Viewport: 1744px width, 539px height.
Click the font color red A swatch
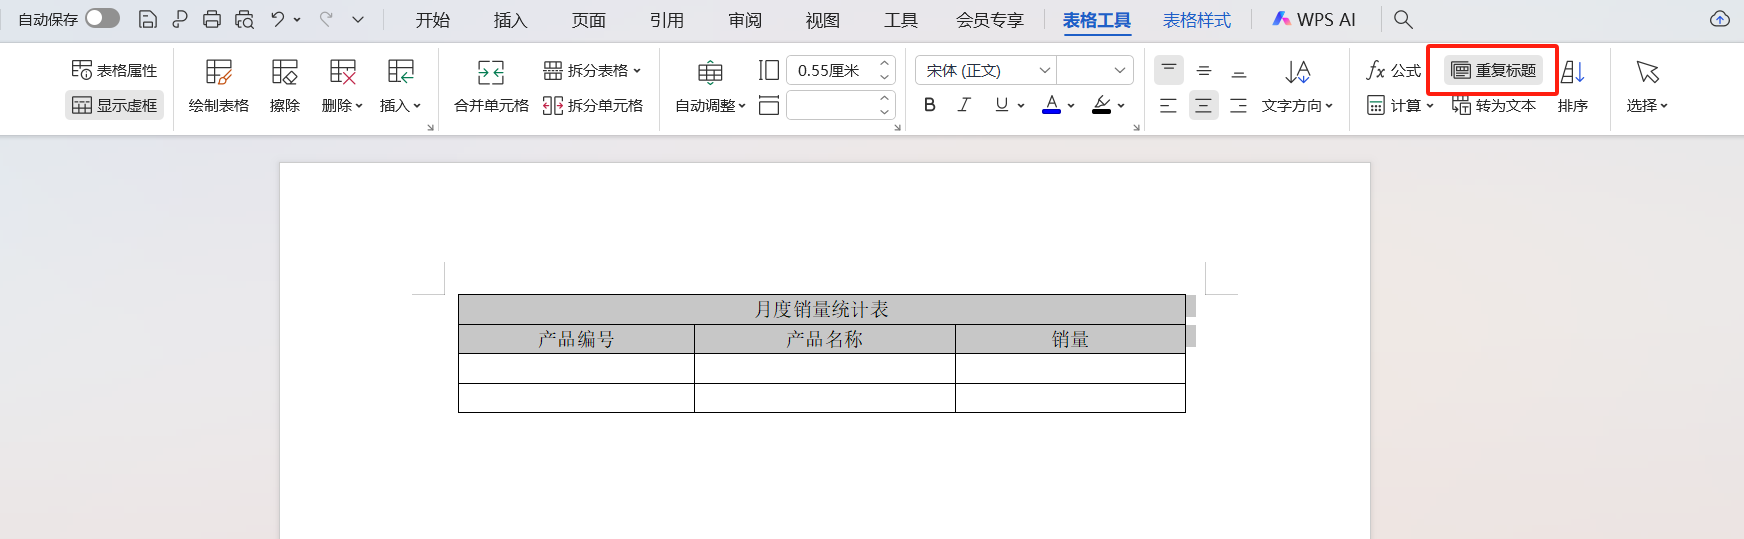coord(1051,105)
